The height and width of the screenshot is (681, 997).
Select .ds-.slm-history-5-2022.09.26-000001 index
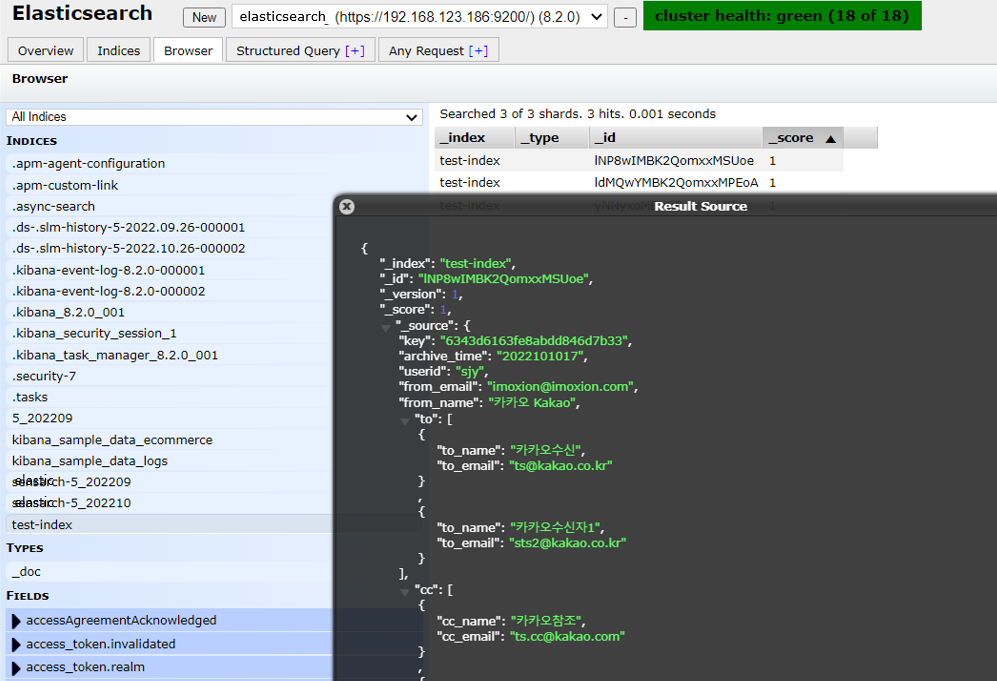(169, 227)
